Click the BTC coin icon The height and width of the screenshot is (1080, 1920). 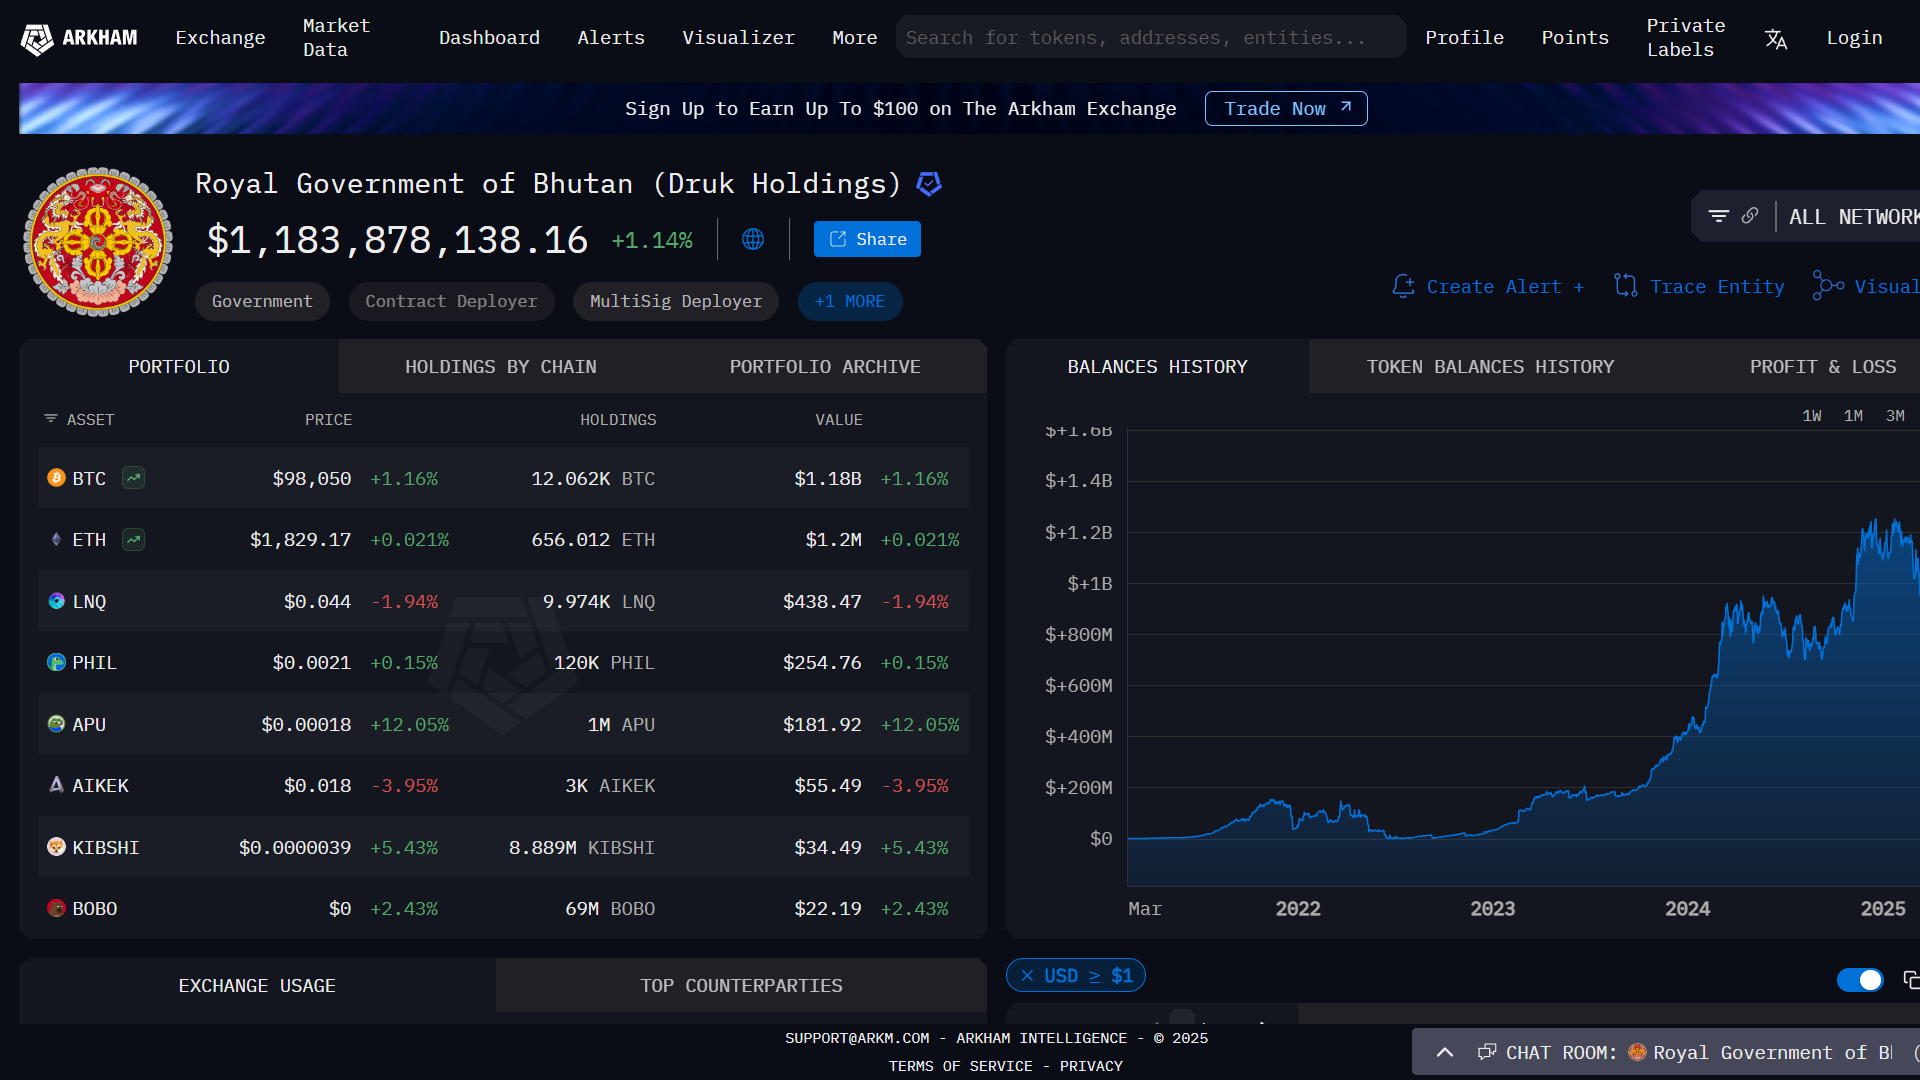click(57, 478)
